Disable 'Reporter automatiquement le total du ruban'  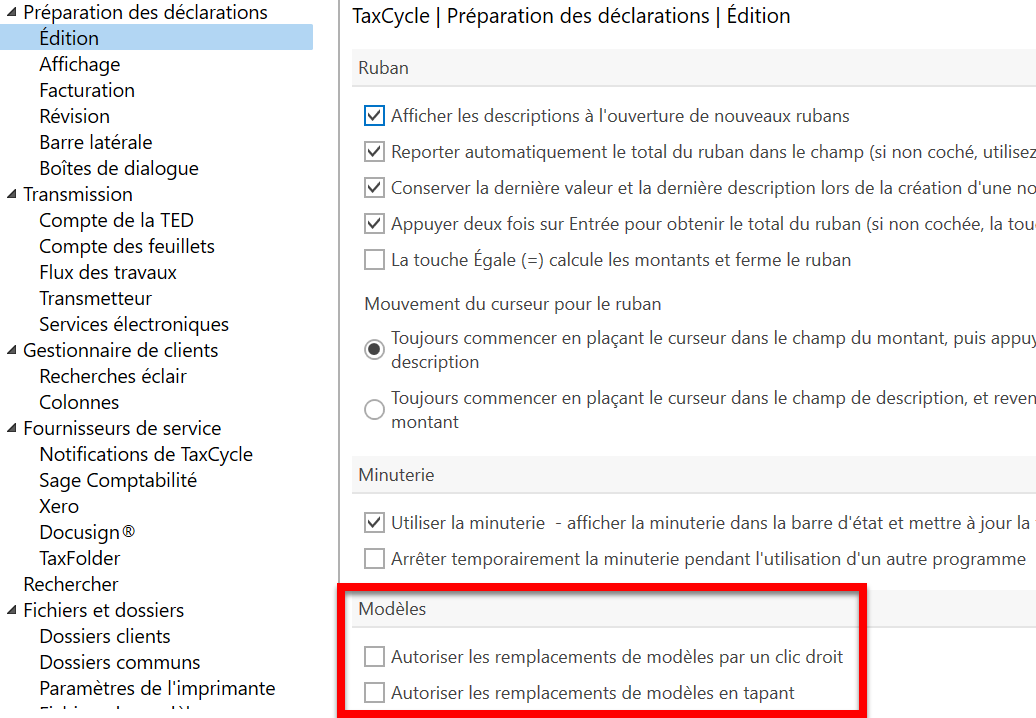[x=374, y=151]
